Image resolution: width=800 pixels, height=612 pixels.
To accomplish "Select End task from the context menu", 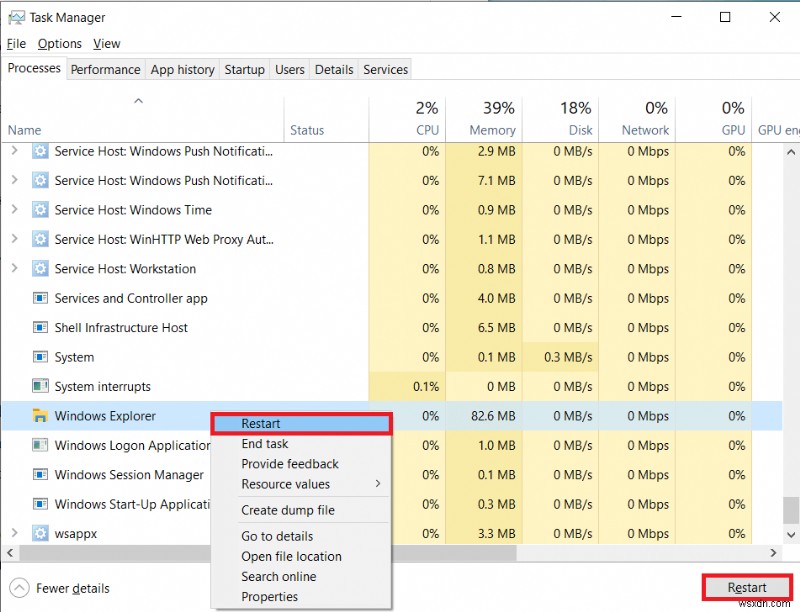I will pyautogui.click(x=264, y=444).
